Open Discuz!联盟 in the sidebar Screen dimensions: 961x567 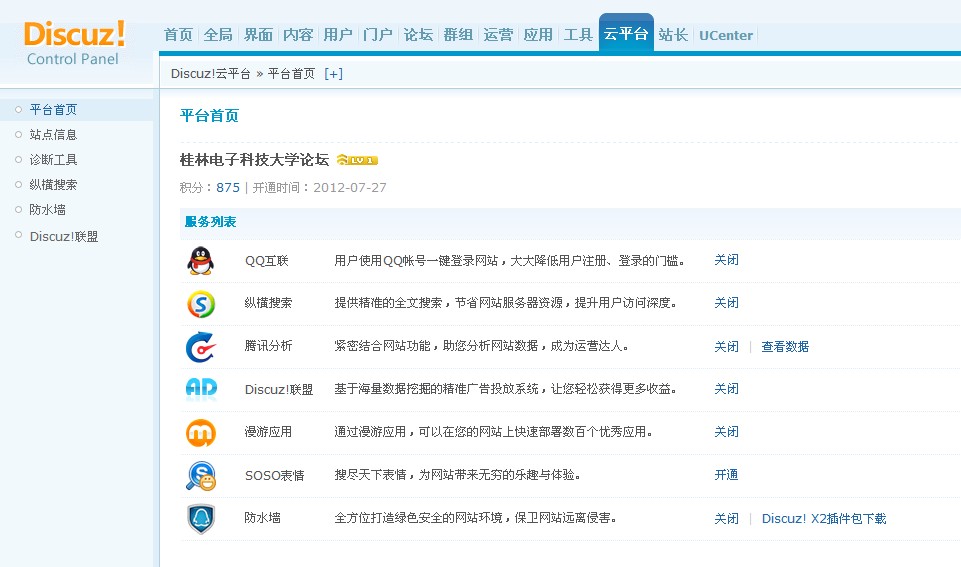point(64,237)
